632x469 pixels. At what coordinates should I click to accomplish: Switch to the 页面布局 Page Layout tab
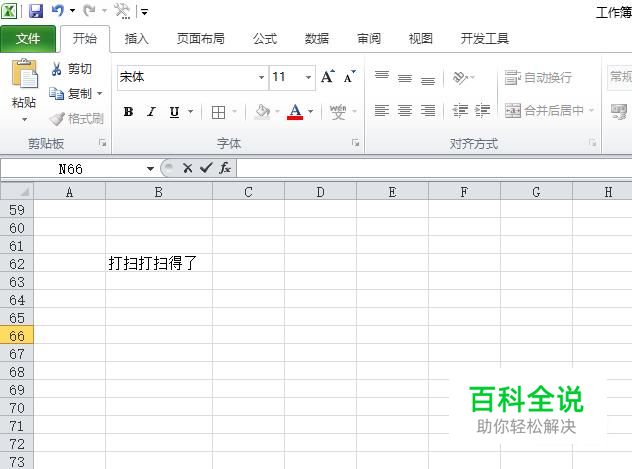click(201, 39)
